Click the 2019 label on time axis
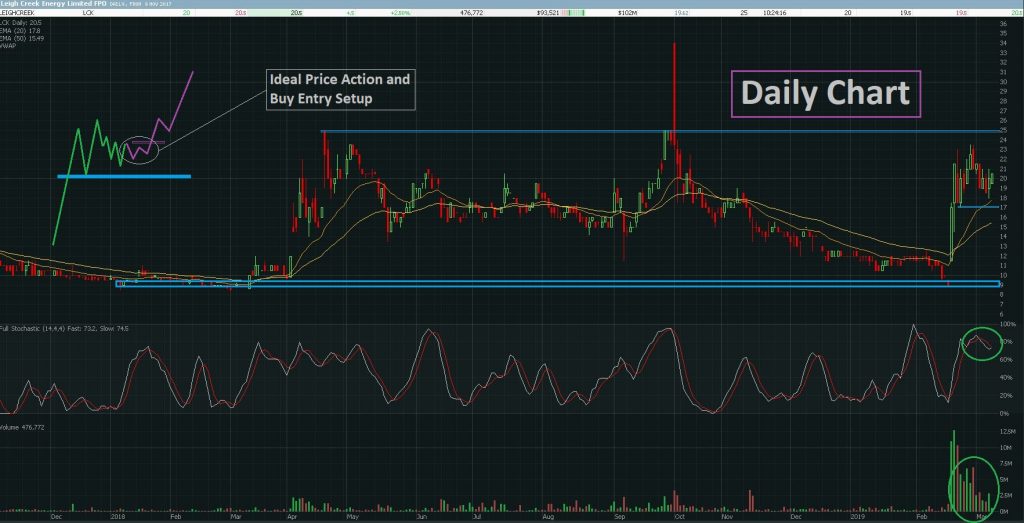Viewport: 1024px width, 523px height. (855, 515)
